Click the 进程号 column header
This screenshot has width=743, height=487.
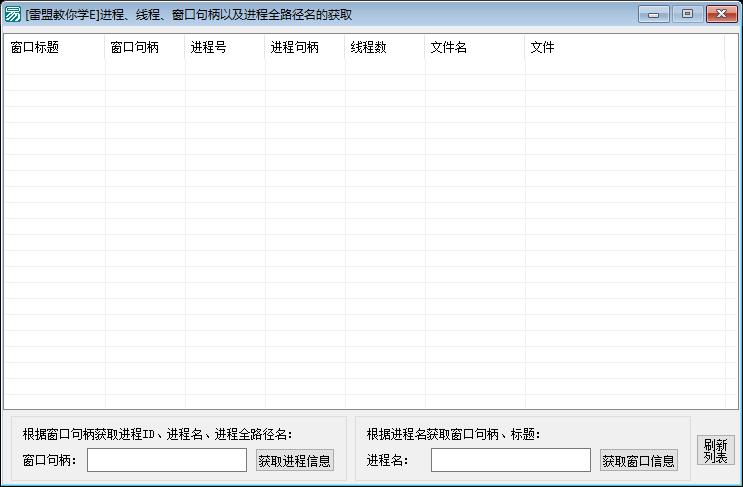click(x=225, y=47)
